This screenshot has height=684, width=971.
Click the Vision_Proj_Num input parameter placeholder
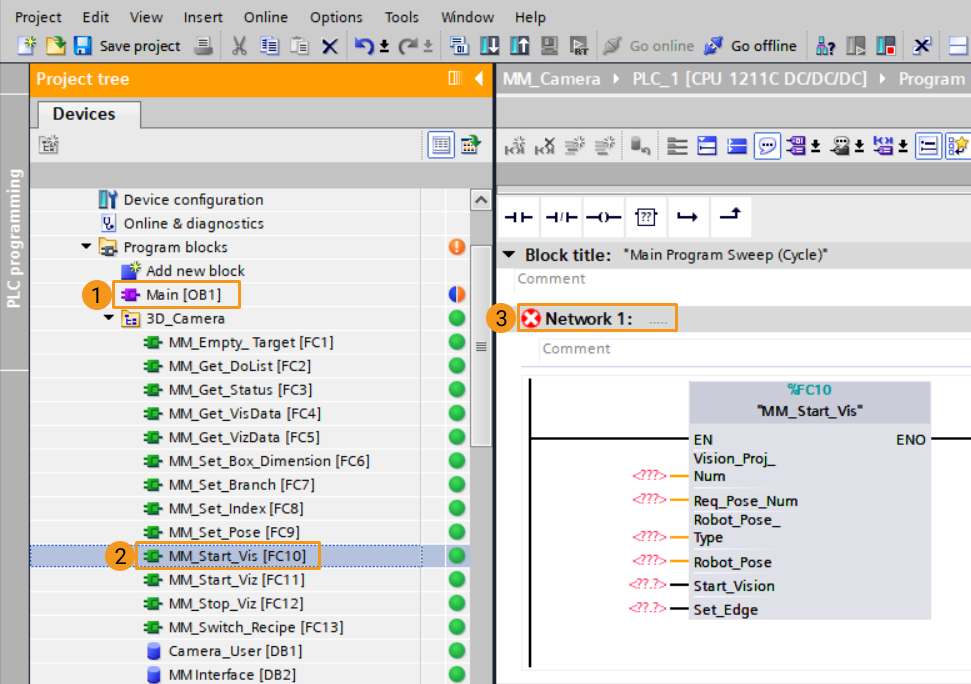tap(650, 475)
